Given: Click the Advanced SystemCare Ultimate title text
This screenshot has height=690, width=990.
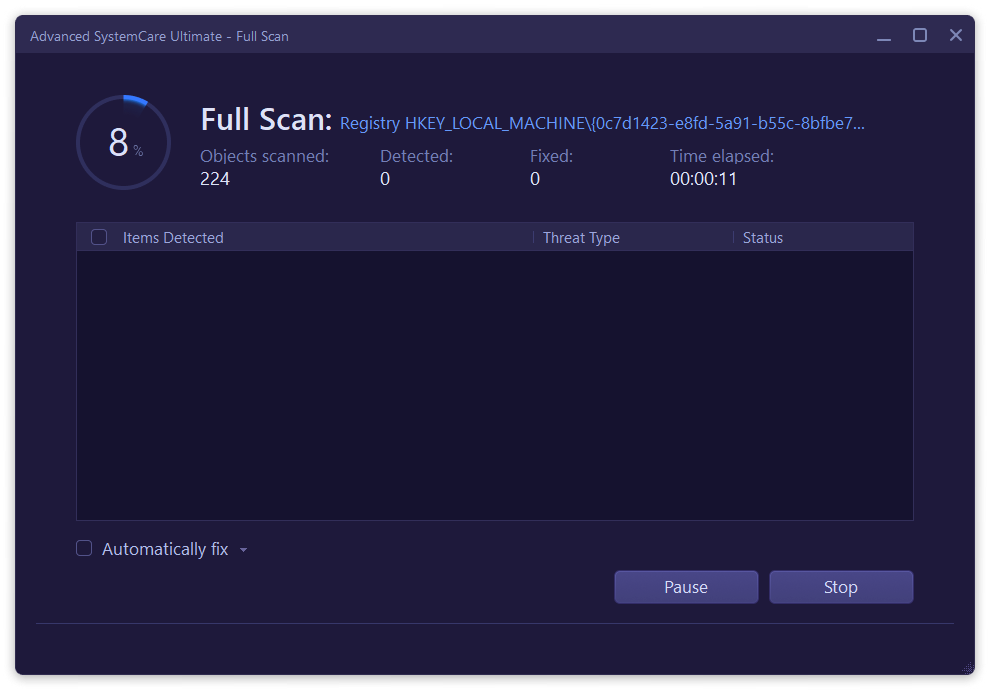Looking at the screenshot, I should (x=158, y=36).
